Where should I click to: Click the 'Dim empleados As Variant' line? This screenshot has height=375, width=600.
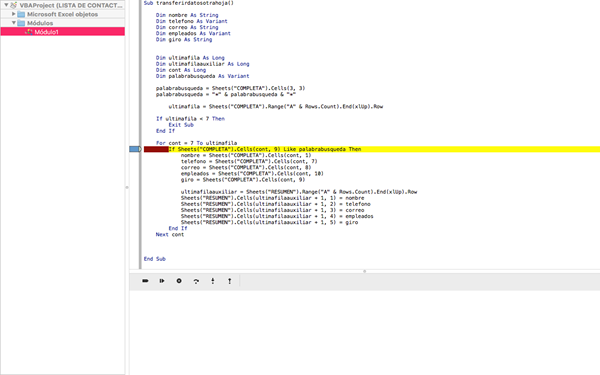click(193, 33)
